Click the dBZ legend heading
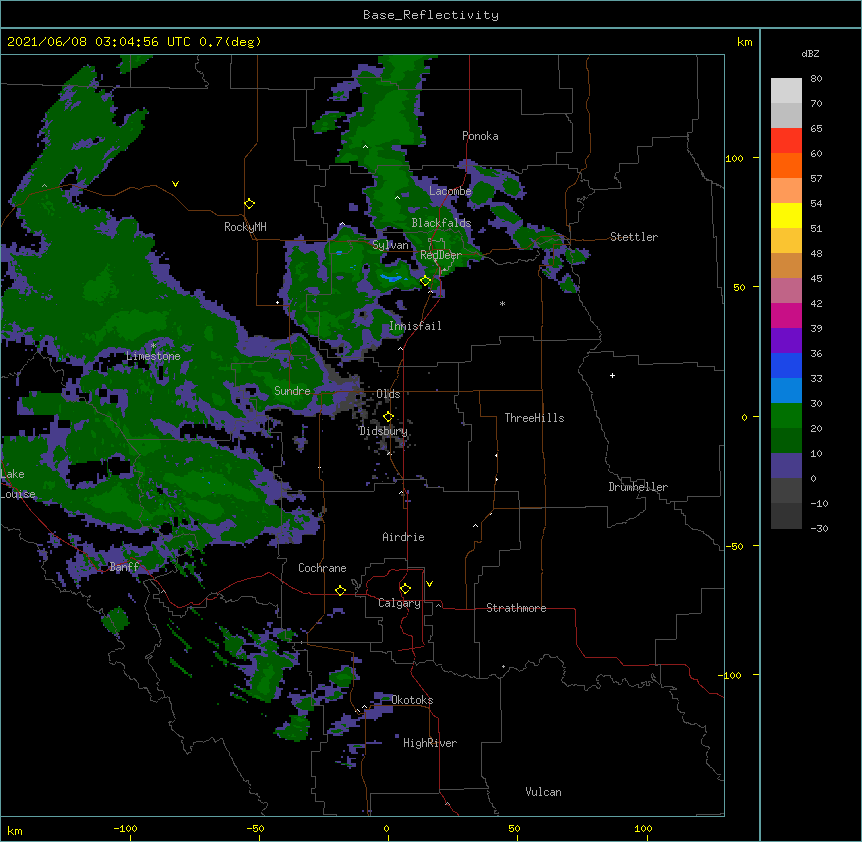The image size is (862, 842). 810,54
